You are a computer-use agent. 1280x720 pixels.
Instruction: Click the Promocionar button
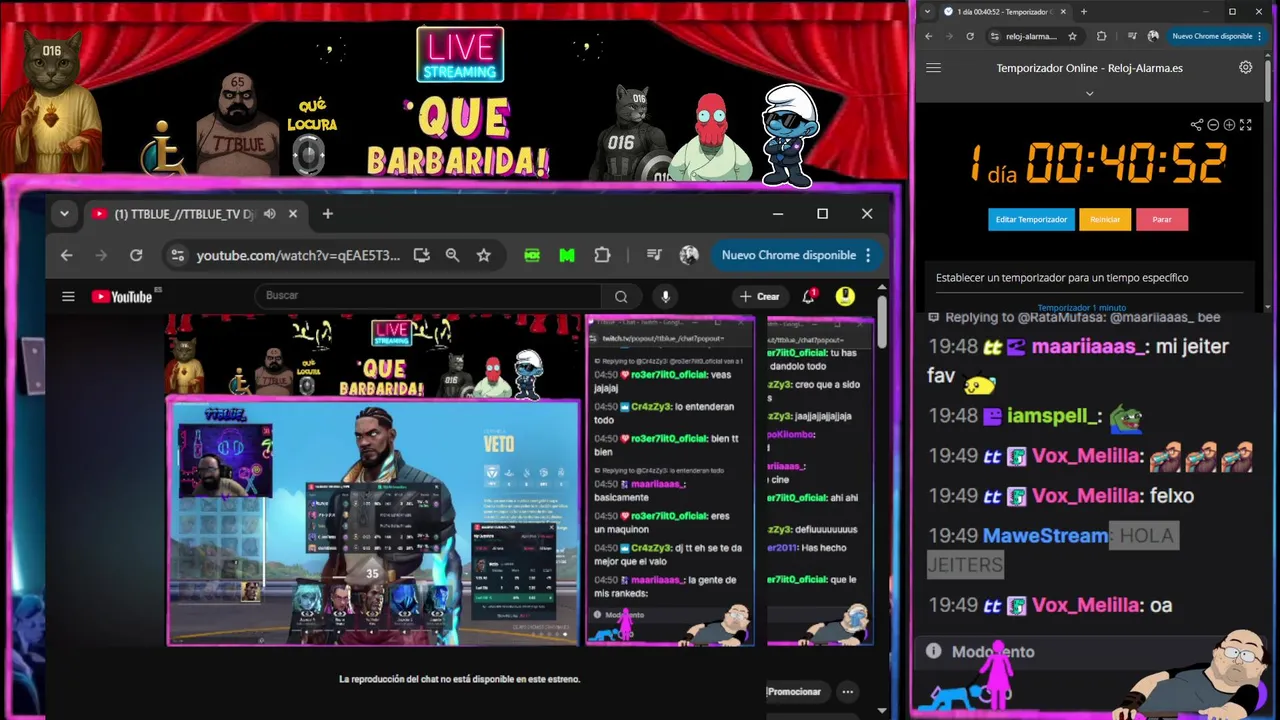point(795,692)
